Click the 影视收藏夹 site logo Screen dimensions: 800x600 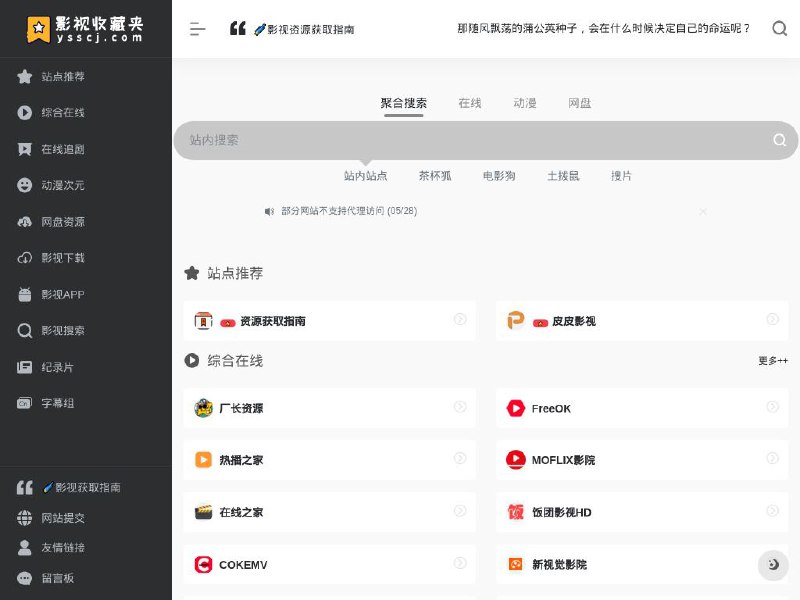point(85,29)
